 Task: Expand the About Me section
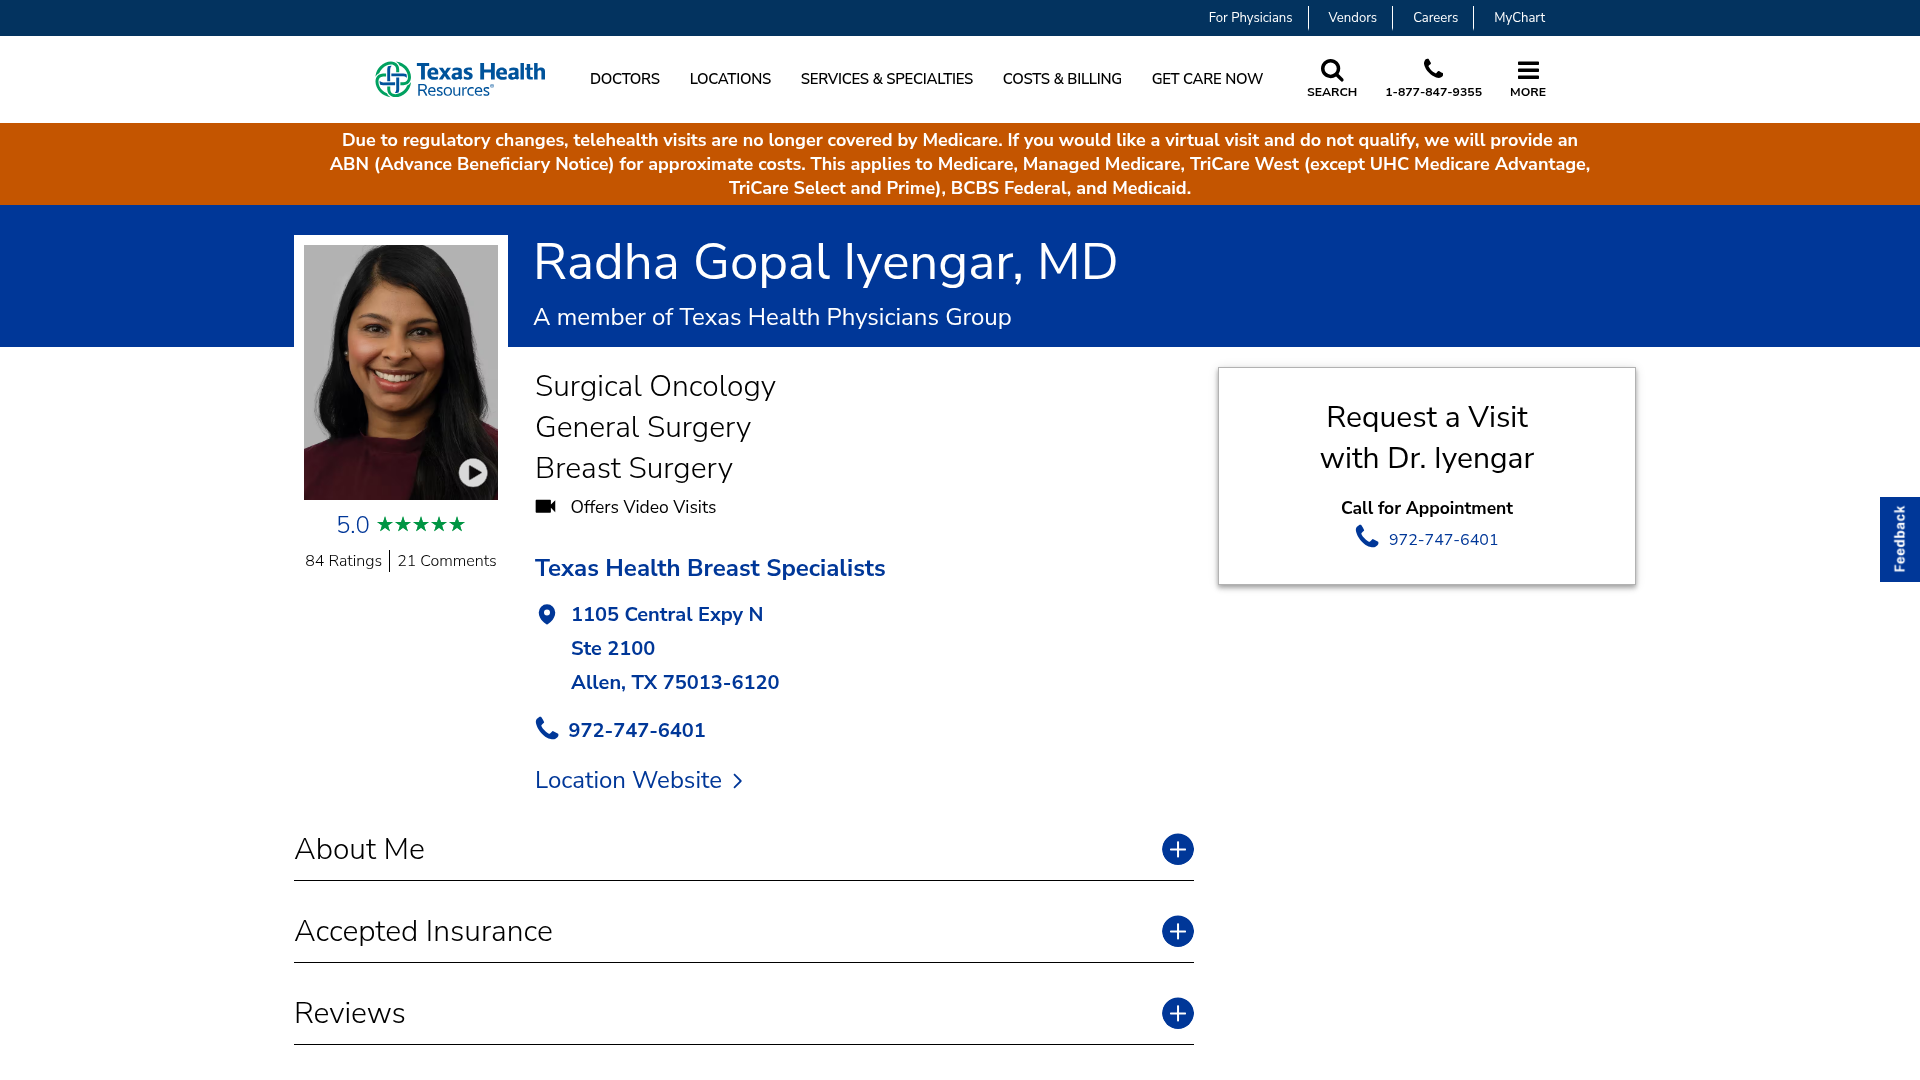pos(1177,849)
